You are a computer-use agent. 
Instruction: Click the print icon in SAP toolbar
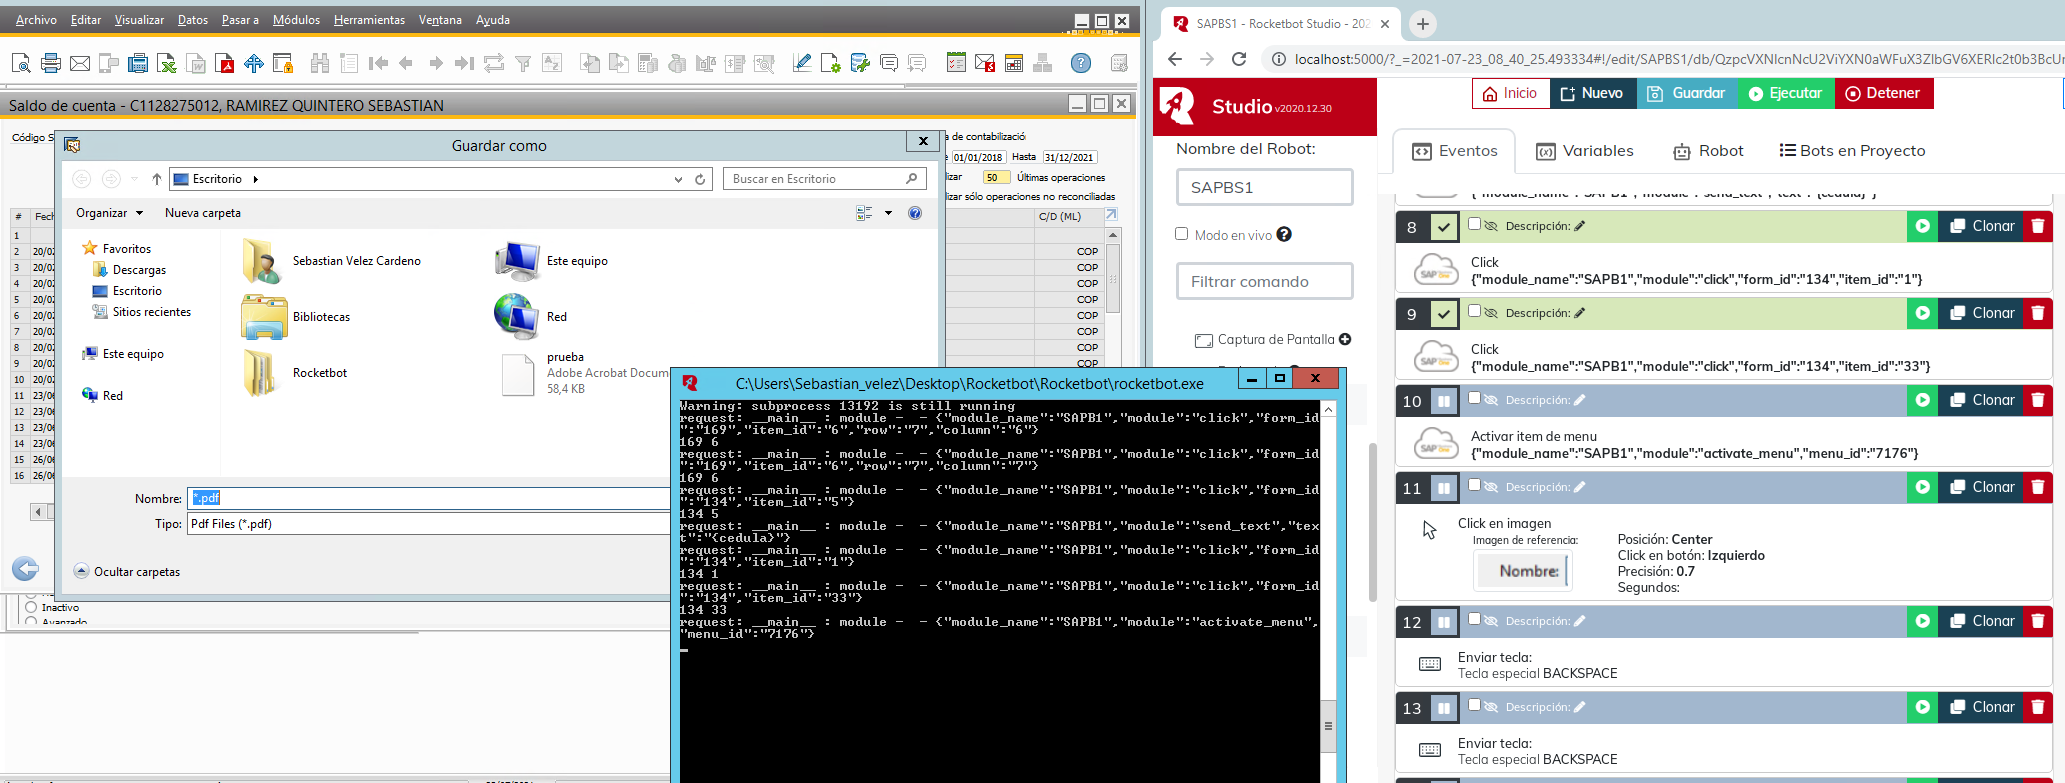pos(50,64)
